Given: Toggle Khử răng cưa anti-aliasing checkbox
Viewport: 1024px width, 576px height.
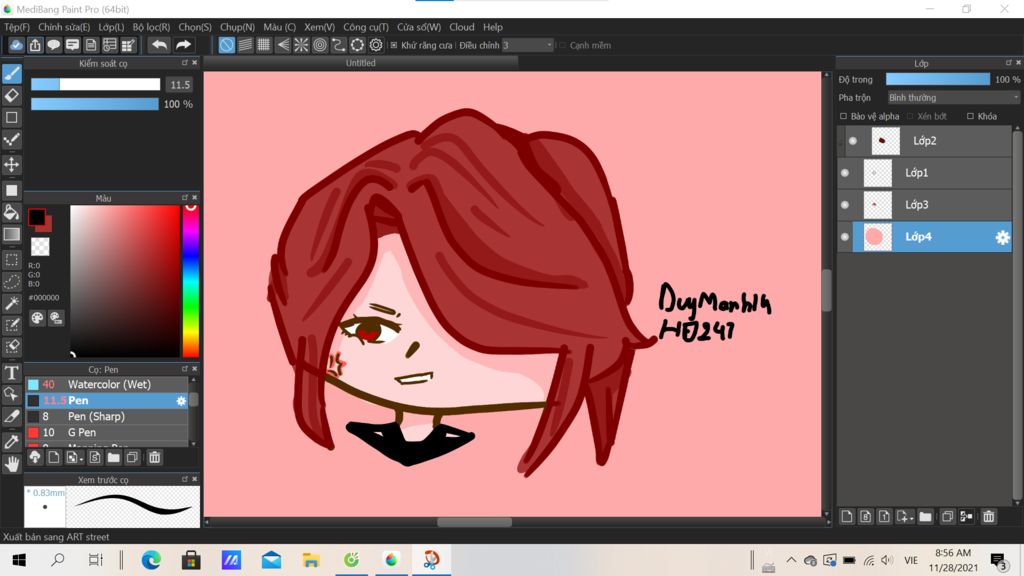Looking at the screenshot, I should click(x=394, y=45).
